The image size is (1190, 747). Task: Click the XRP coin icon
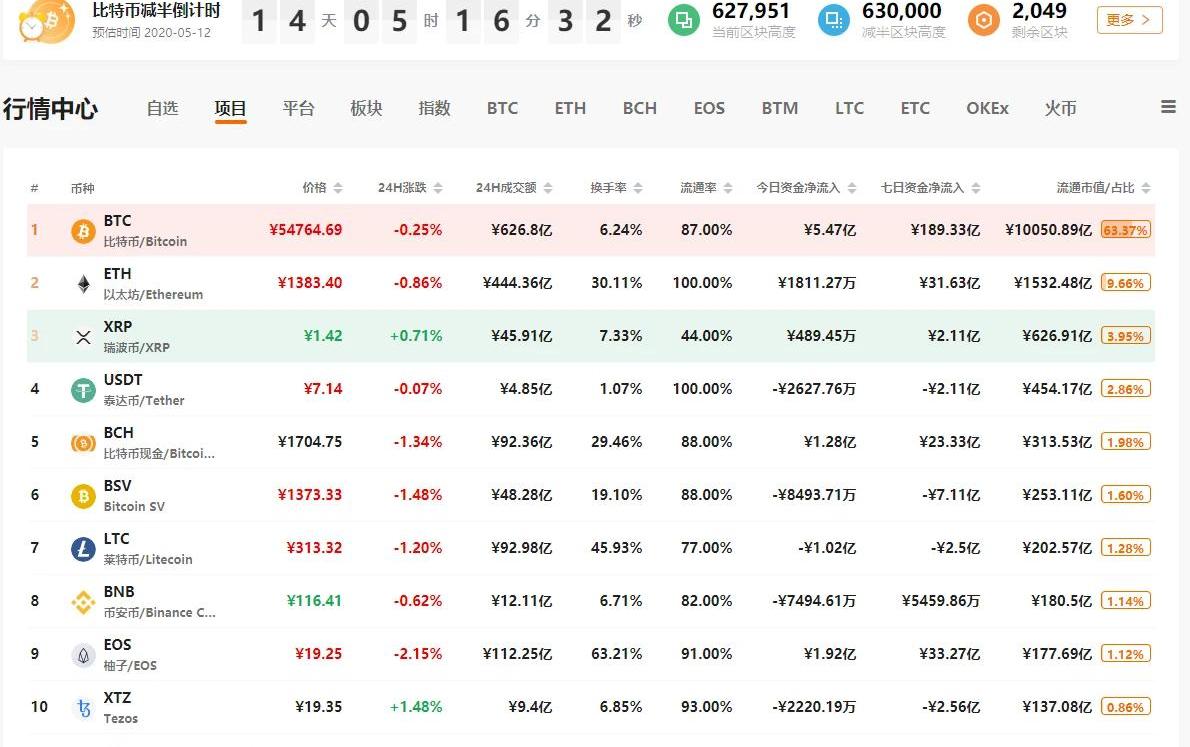pyautogui.click(x=83, y=337)
